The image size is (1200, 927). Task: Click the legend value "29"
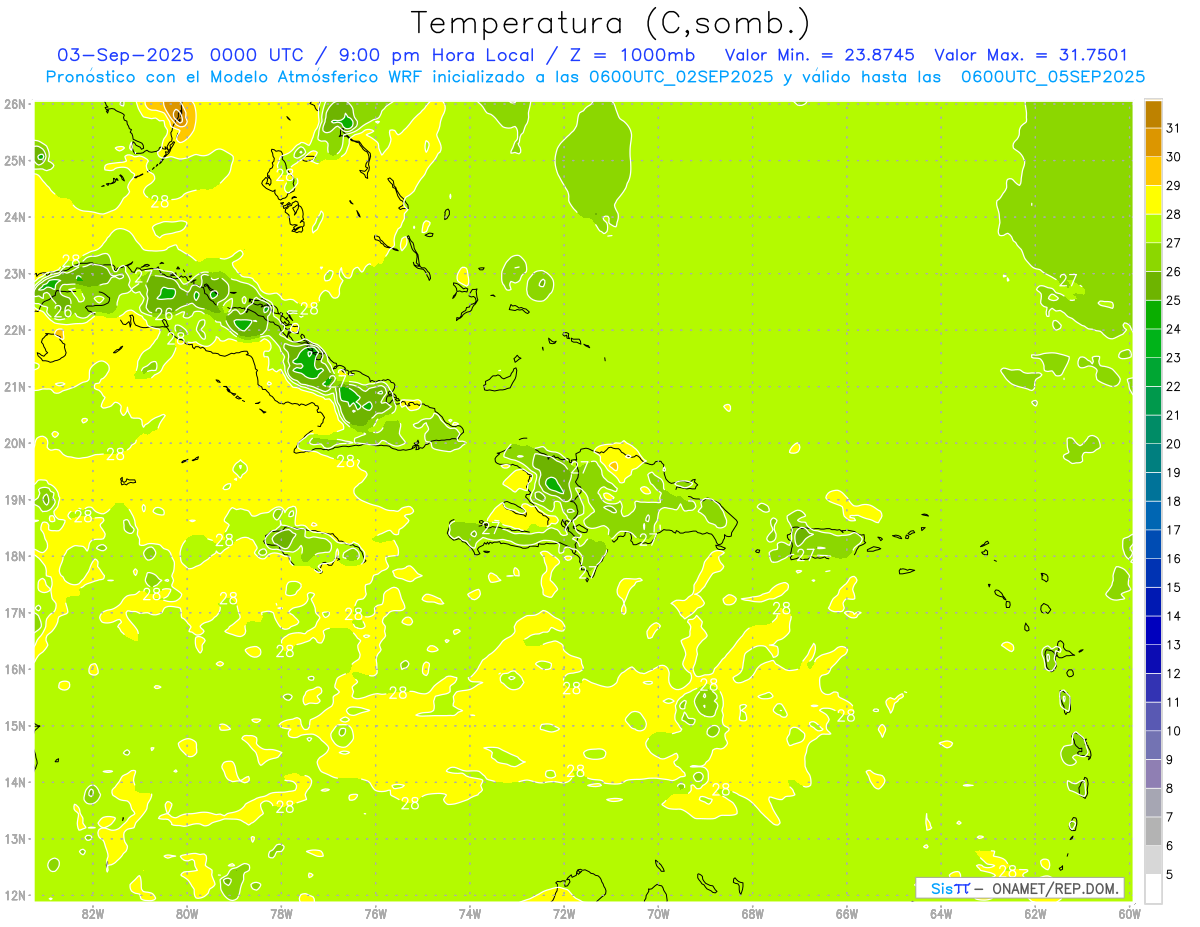pos(1173,186)
